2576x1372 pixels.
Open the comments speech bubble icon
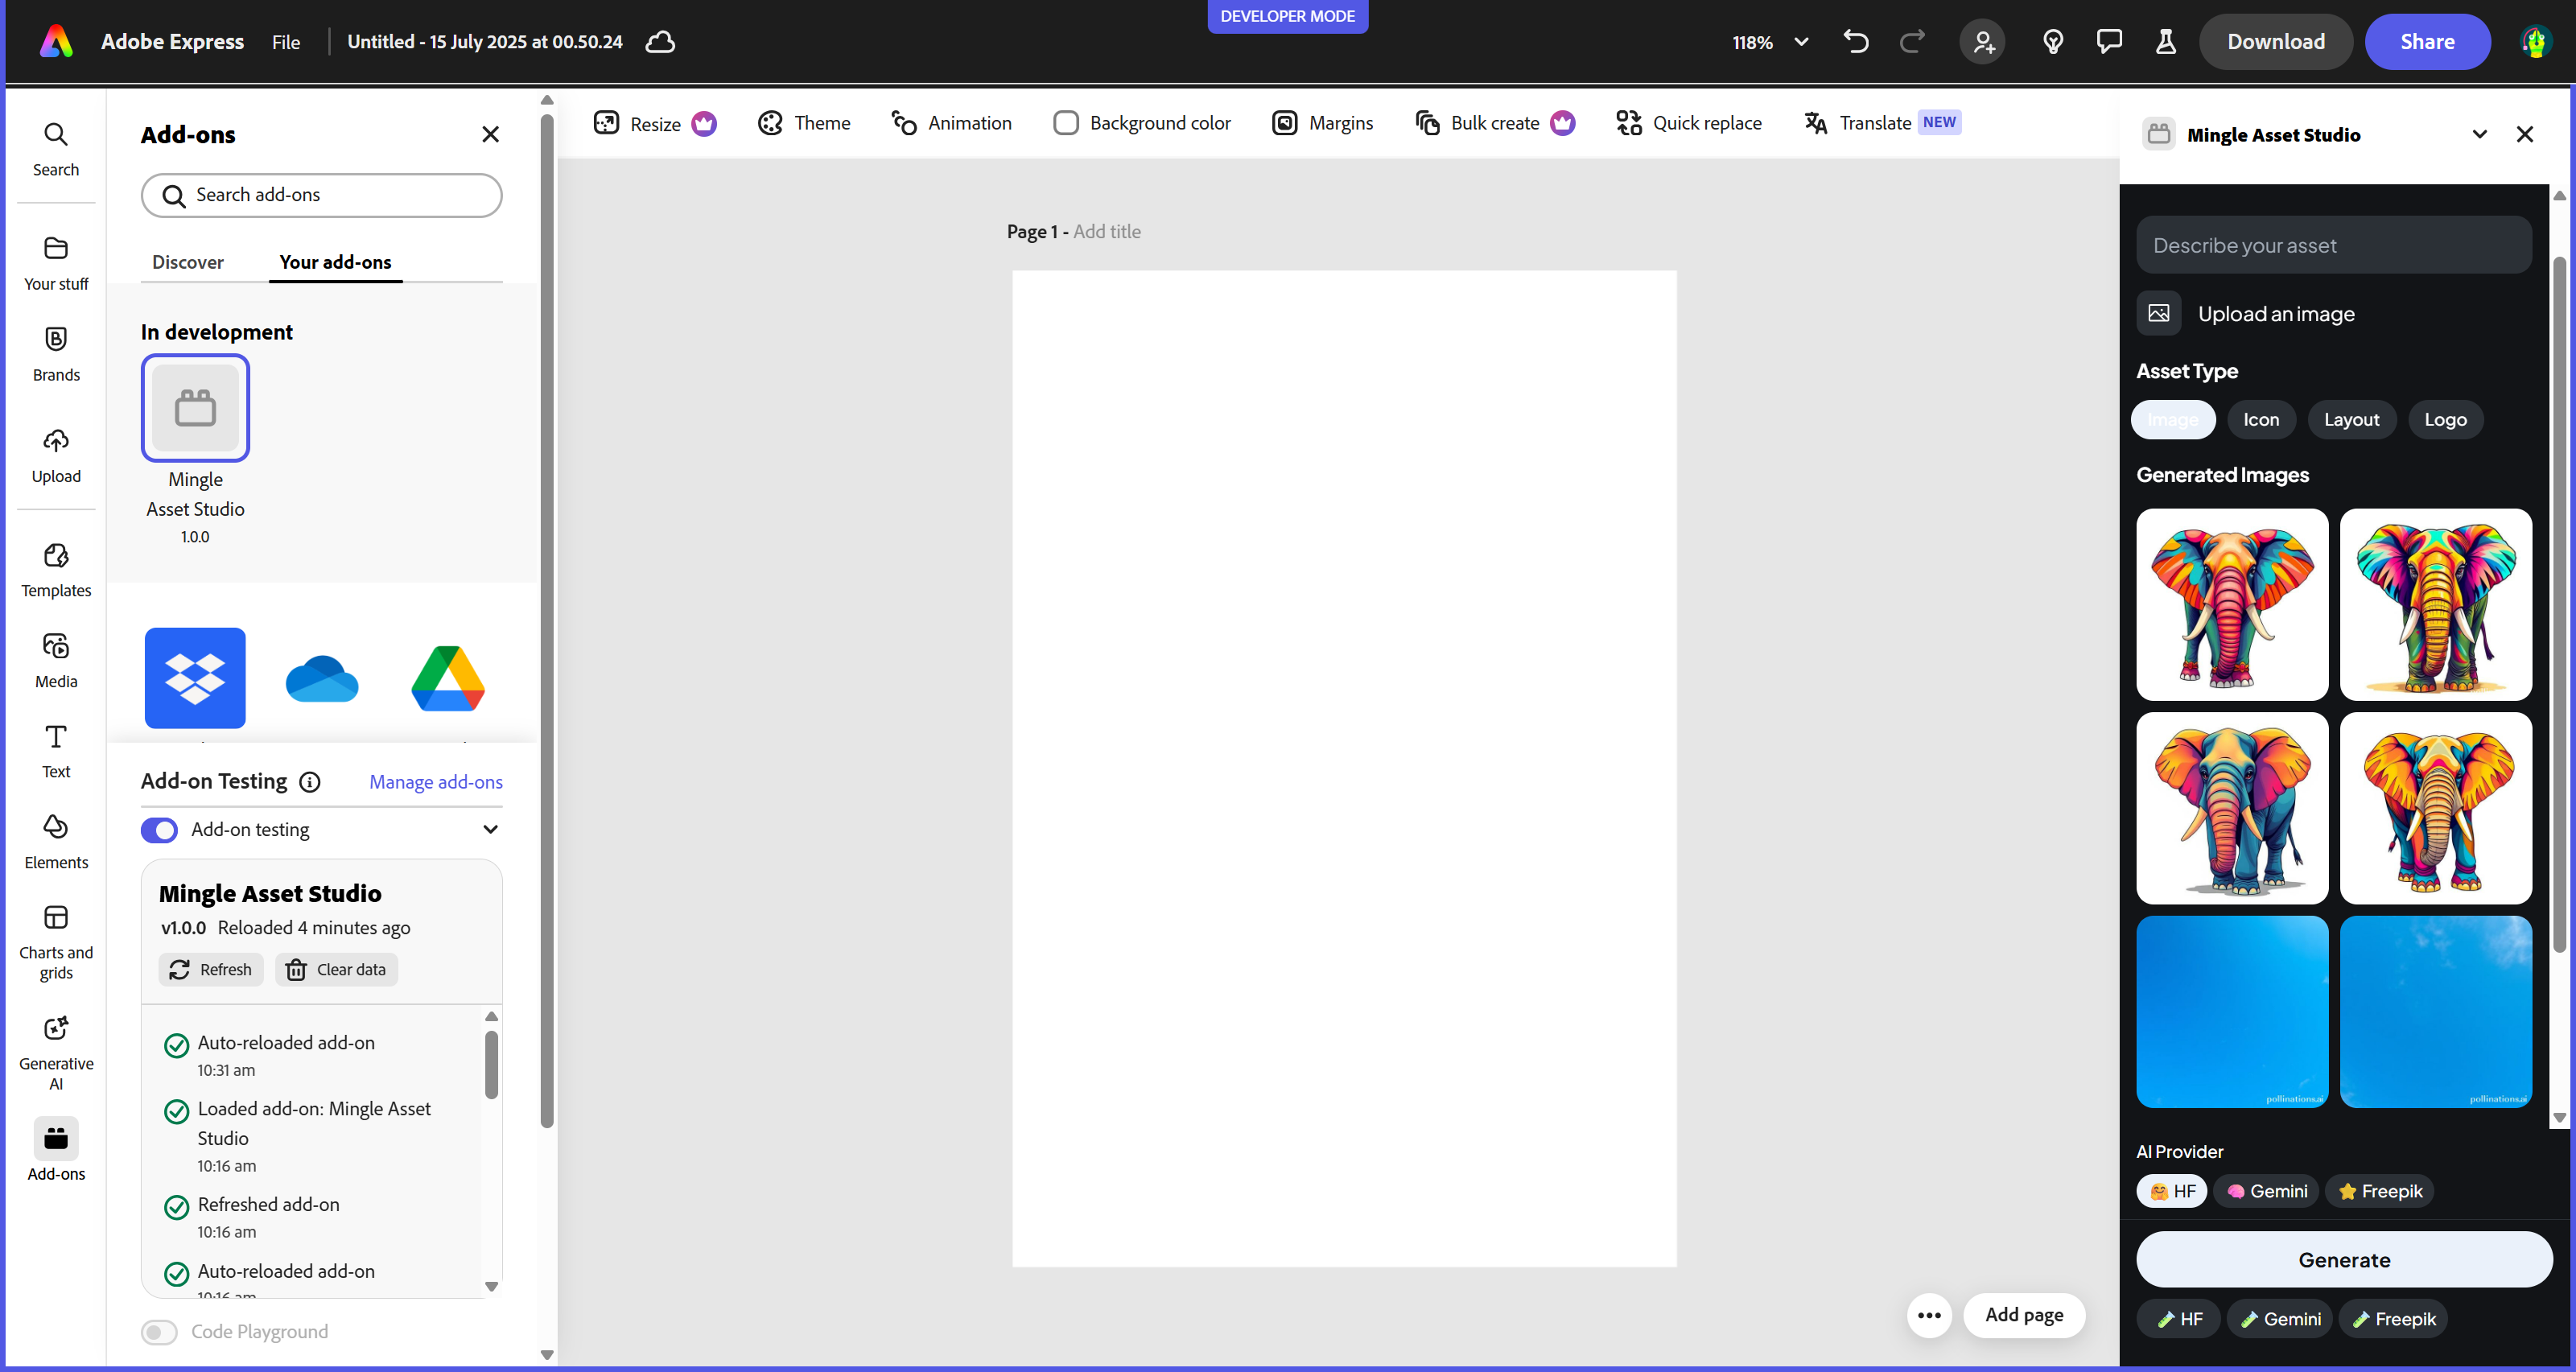click(2109, 42)
